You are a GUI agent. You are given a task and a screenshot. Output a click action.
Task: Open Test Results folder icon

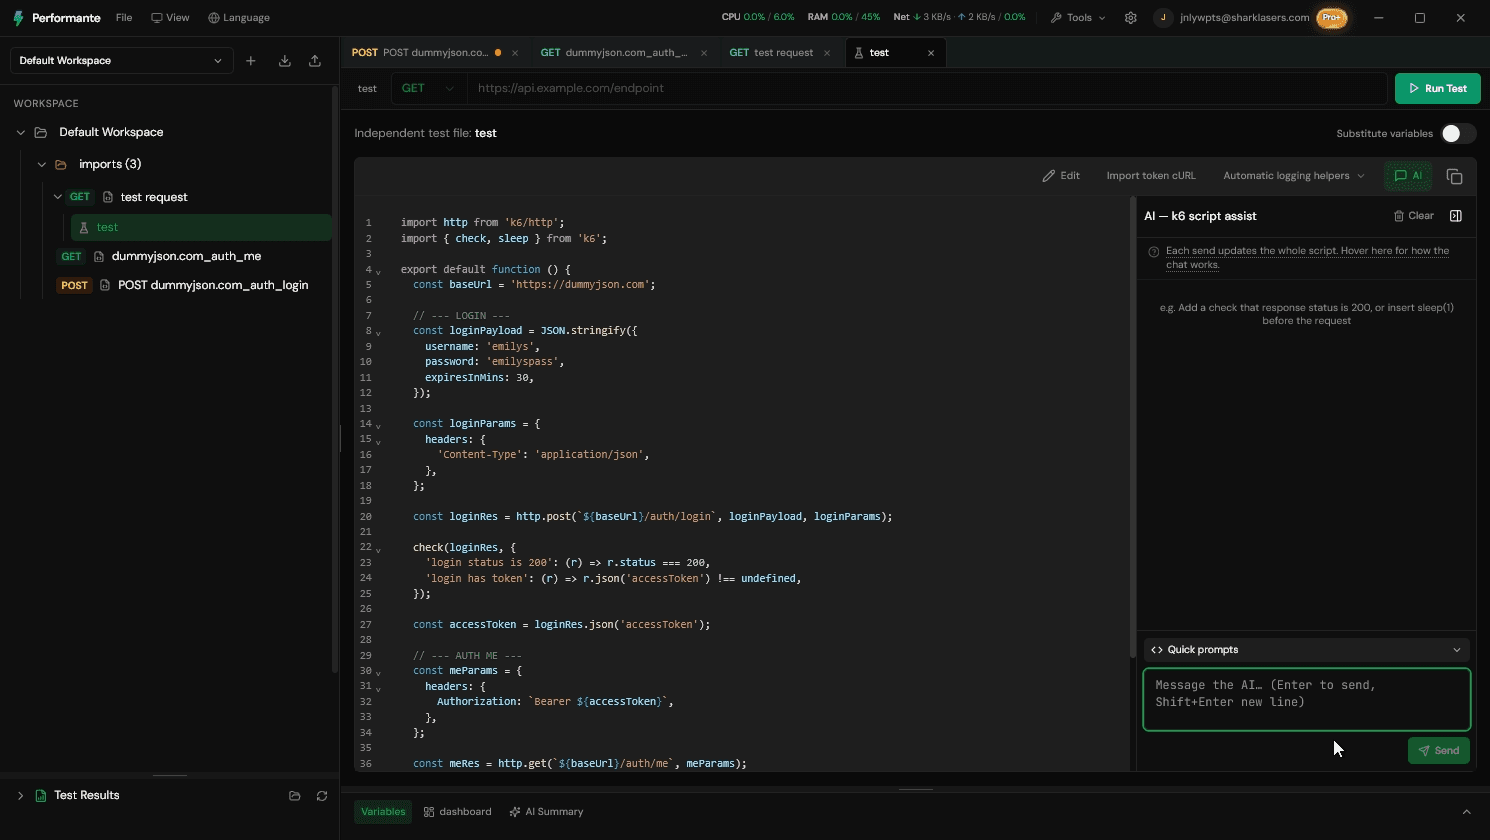point(295,796)
